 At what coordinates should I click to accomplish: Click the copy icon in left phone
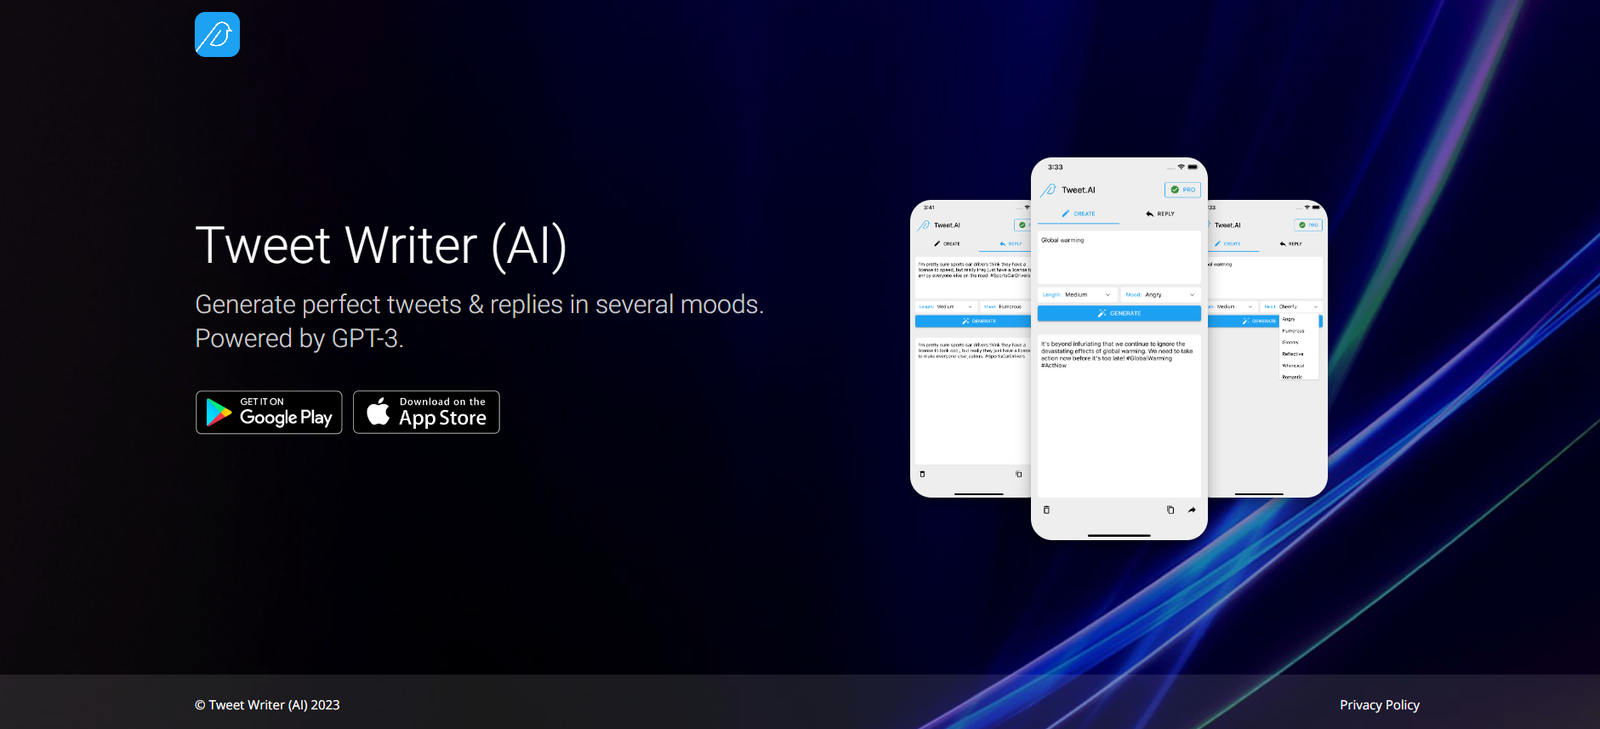(x=1019, y=474)
